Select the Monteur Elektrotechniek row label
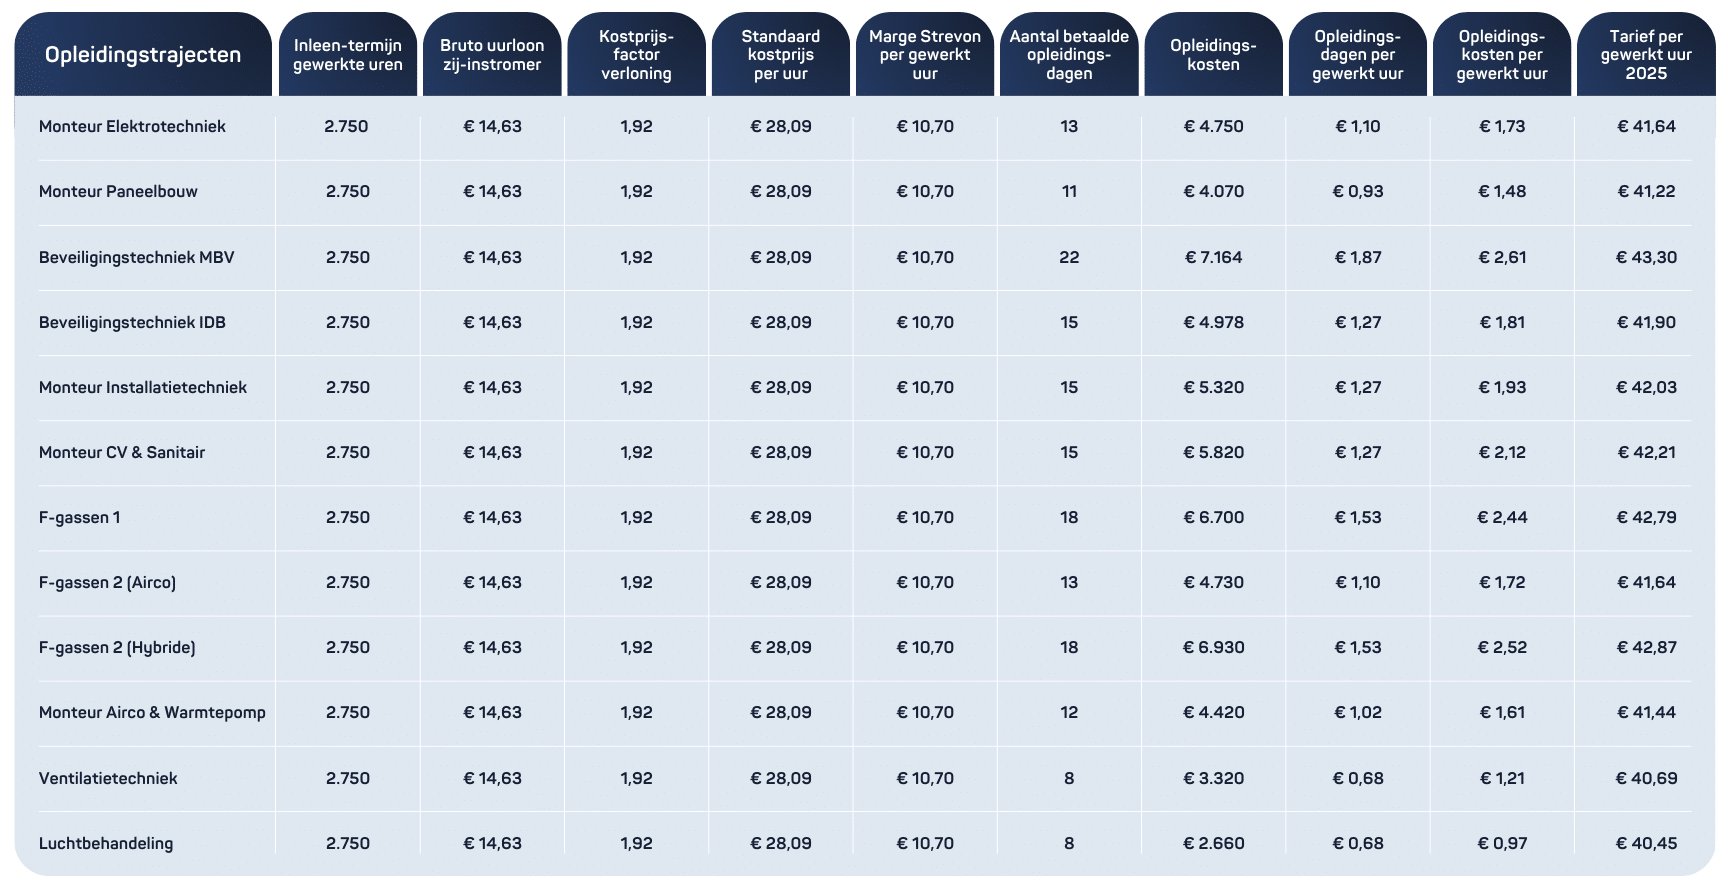This screenshot has height=886, width=1728. pos(132,127)
